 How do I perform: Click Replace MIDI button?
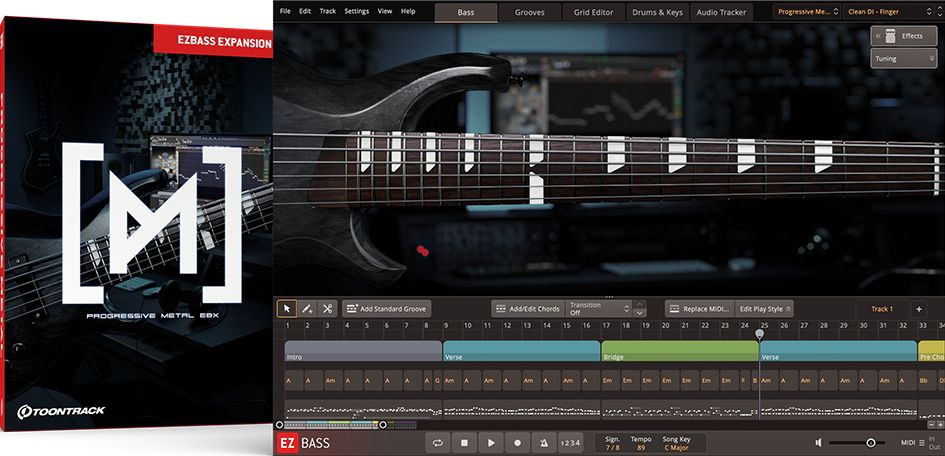click(700, 308)
